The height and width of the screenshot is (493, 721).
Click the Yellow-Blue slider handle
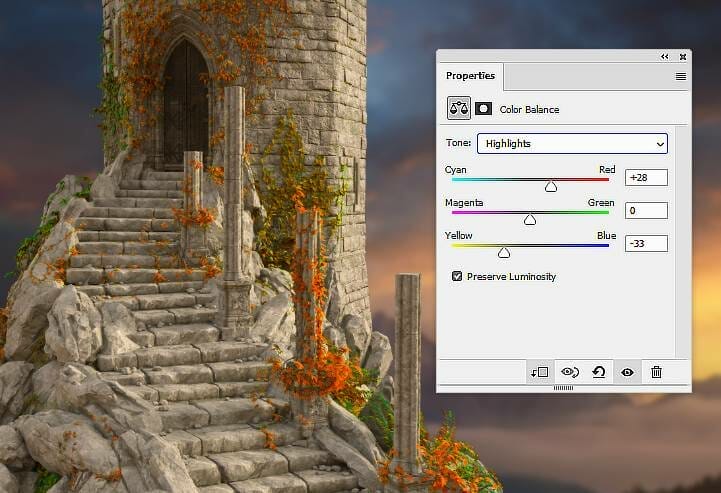coord(504,252)
